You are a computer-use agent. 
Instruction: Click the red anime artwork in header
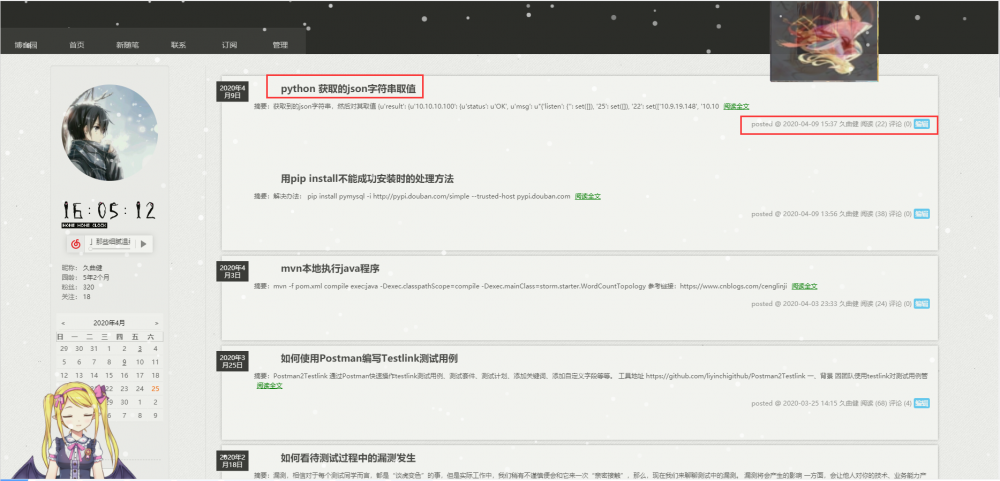(x=824, y=41)
